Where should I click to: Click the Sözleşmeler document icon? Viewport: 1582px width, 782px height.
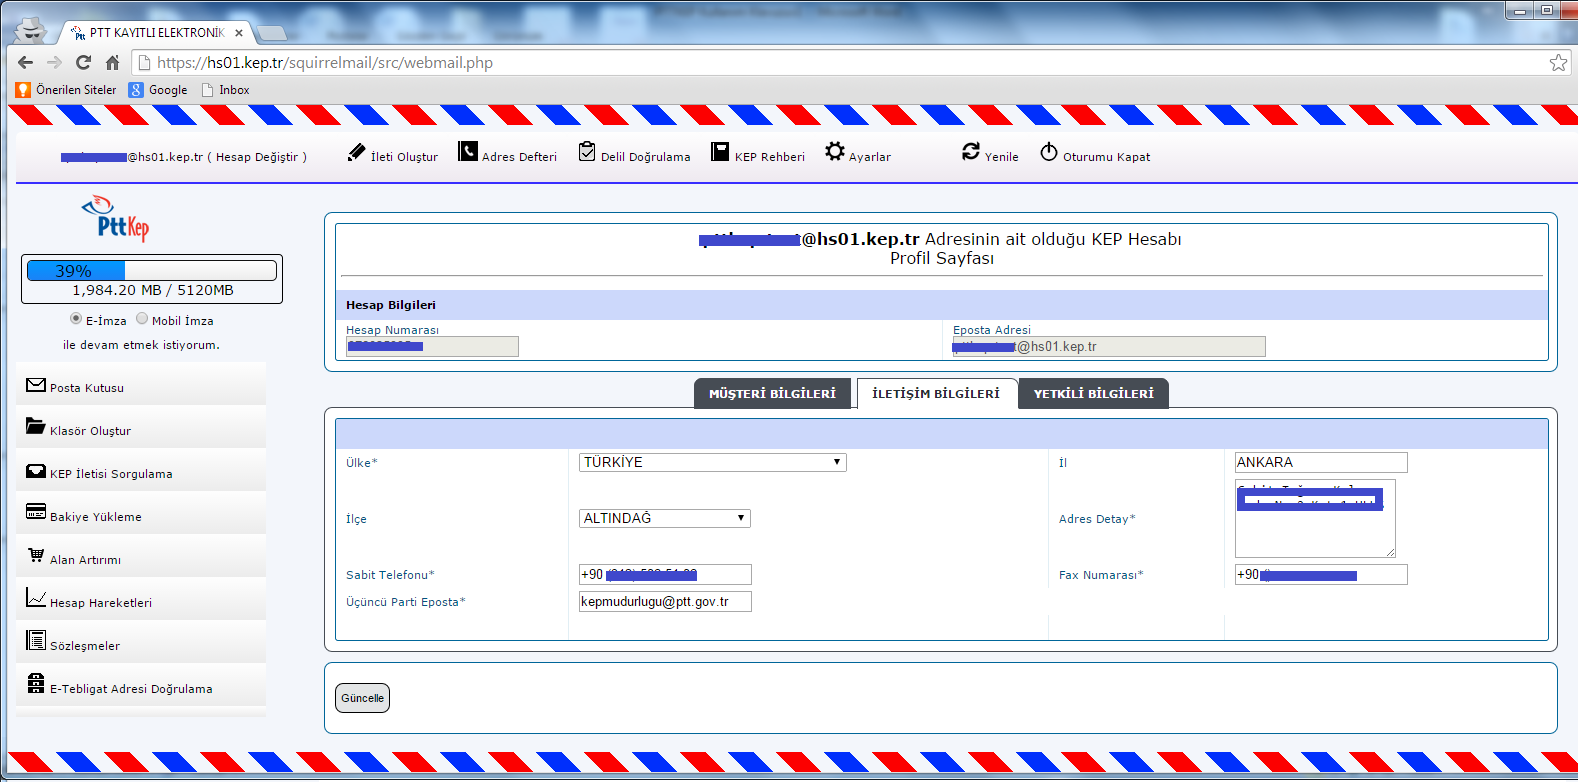36,640
